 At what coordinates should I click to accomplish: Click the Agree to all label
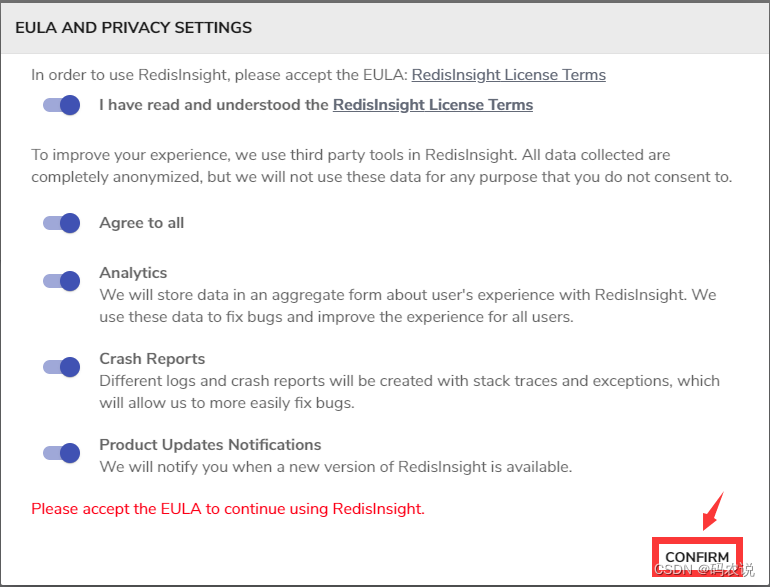141,223
